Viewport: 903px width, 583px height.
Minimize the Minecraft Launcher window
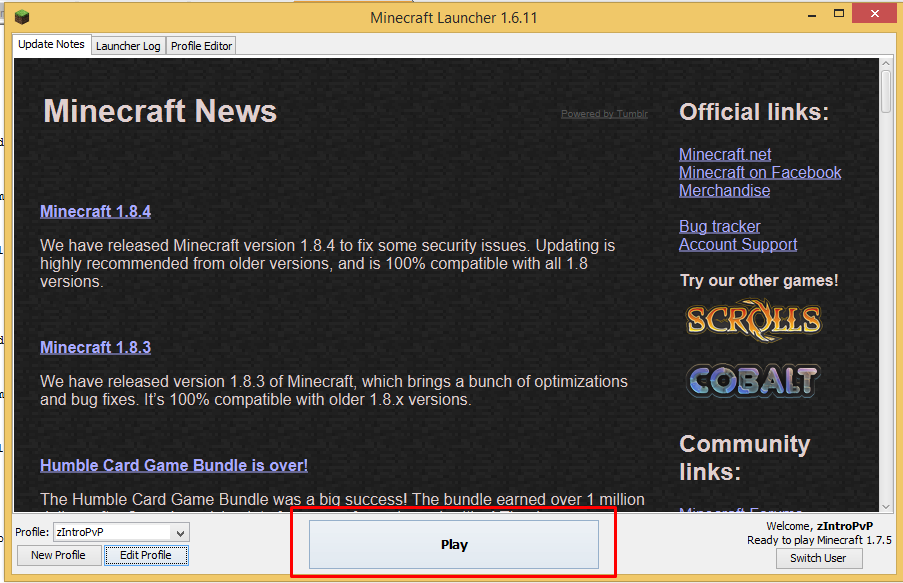[x=812, y=16]
